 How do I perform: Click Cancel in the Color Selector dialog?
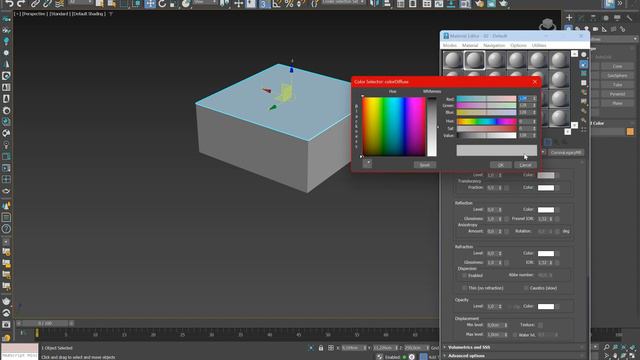[x=525, y=165]
